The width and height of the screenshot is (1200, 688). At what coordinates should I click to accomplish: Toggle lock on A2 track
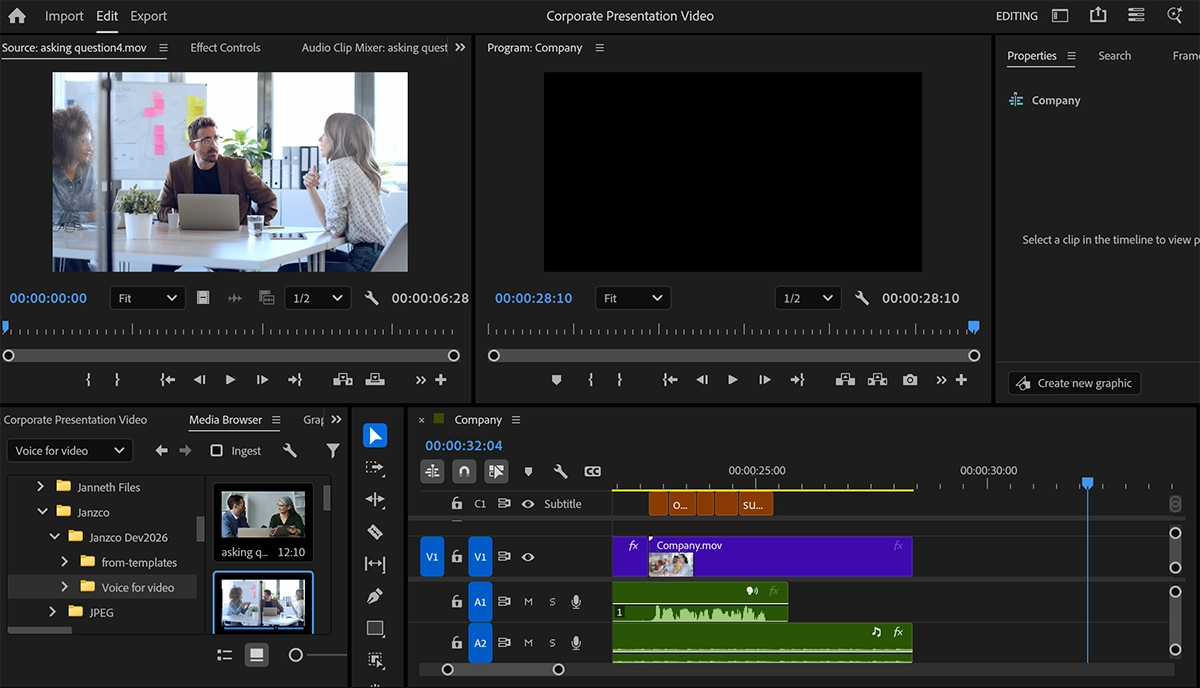[x=456, y=643]
